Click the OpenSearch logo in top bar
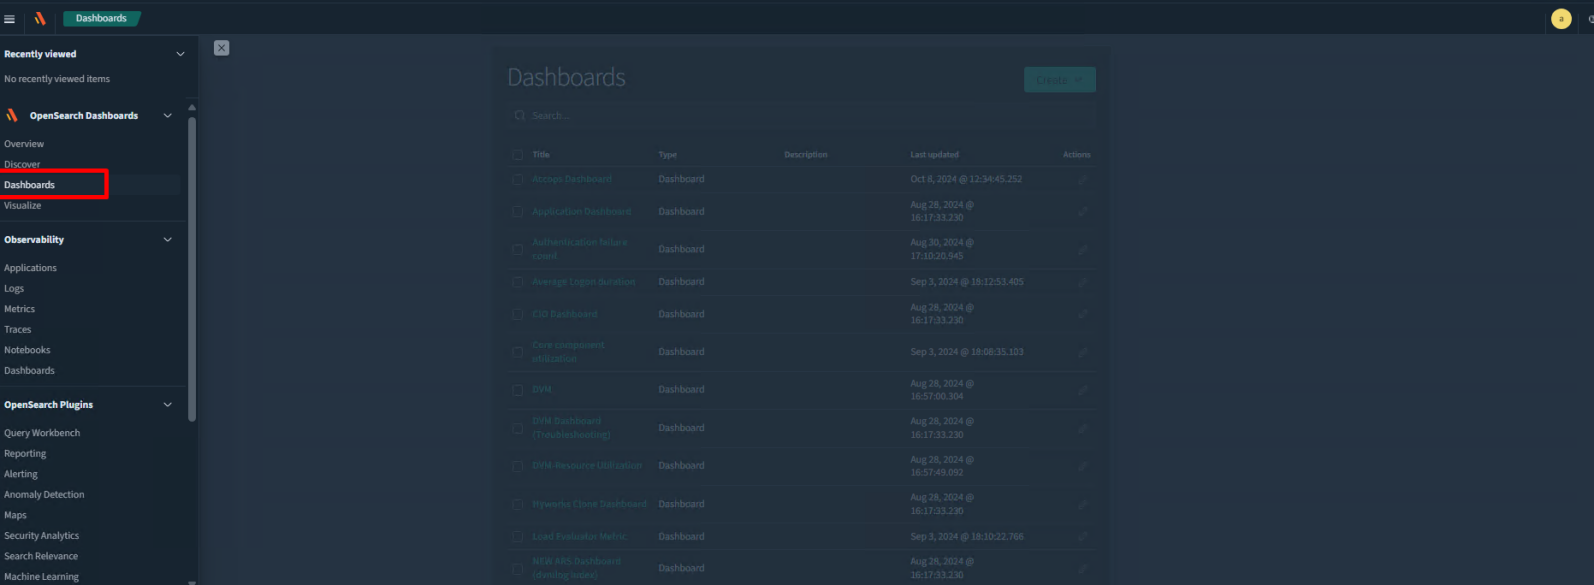 (x=40, y=19)
